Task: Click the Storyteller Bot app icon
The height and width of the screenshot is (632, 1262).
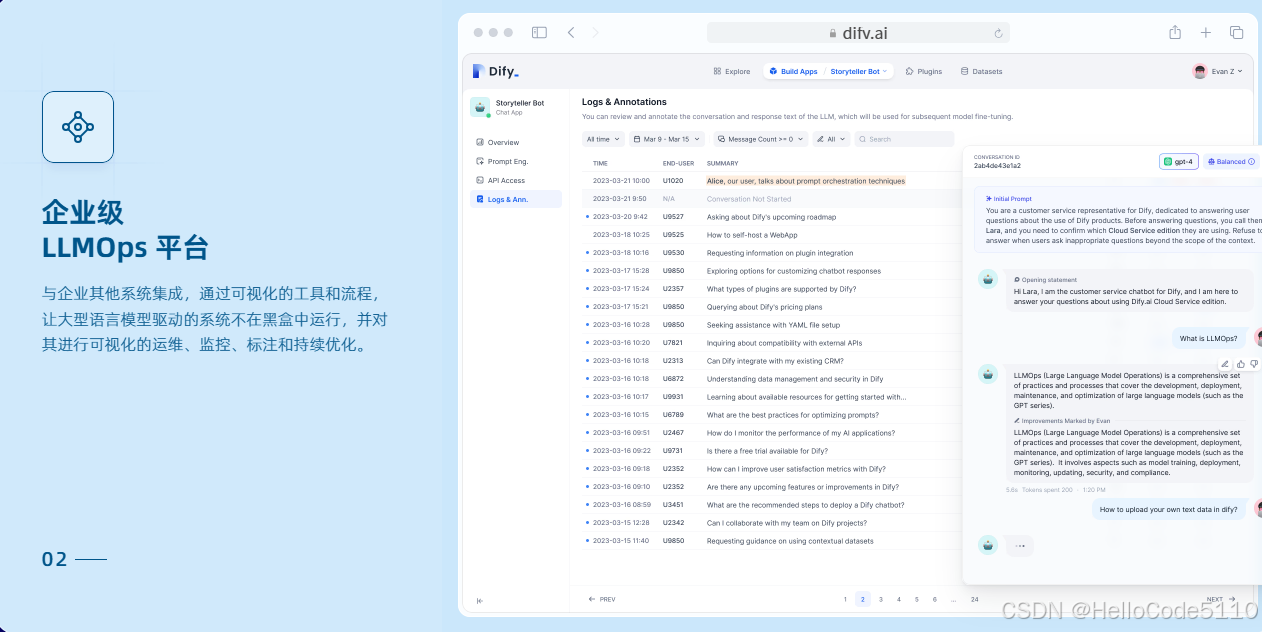Action: coord(480,107)
